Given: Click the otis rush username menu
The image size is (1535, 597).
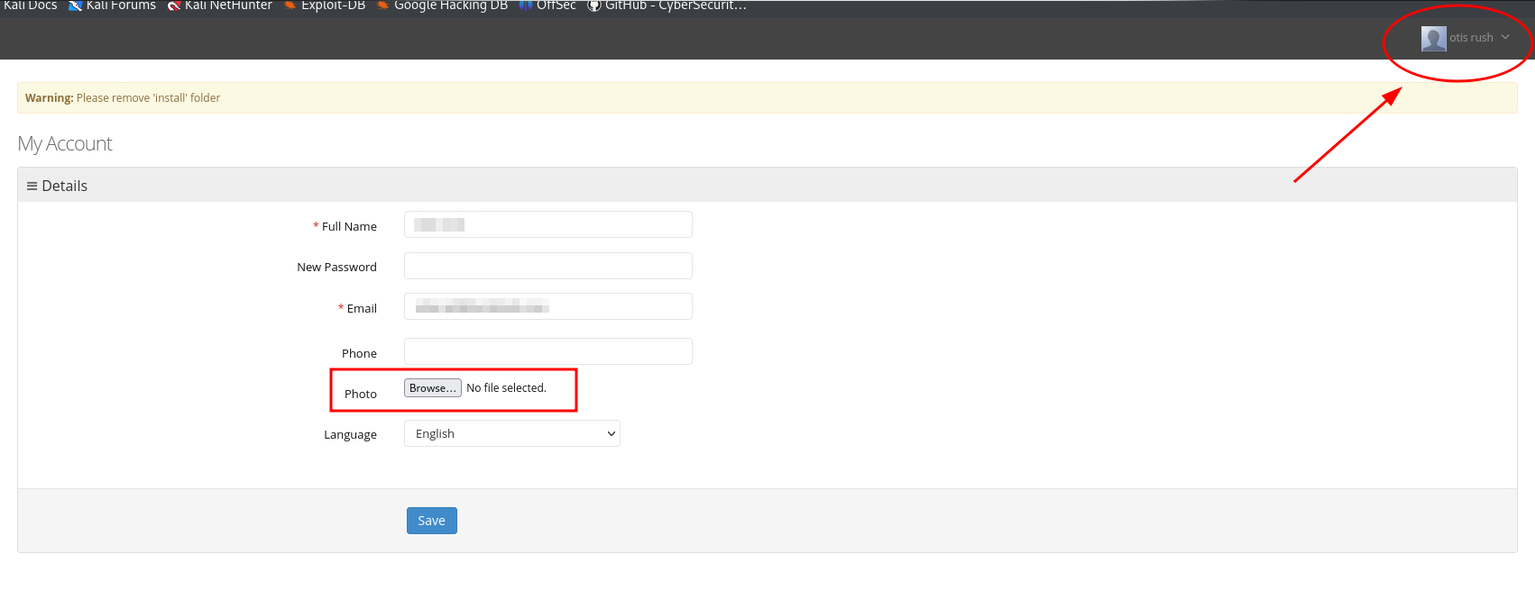Looking at the screenshot, I should [x=1471, y=38].
